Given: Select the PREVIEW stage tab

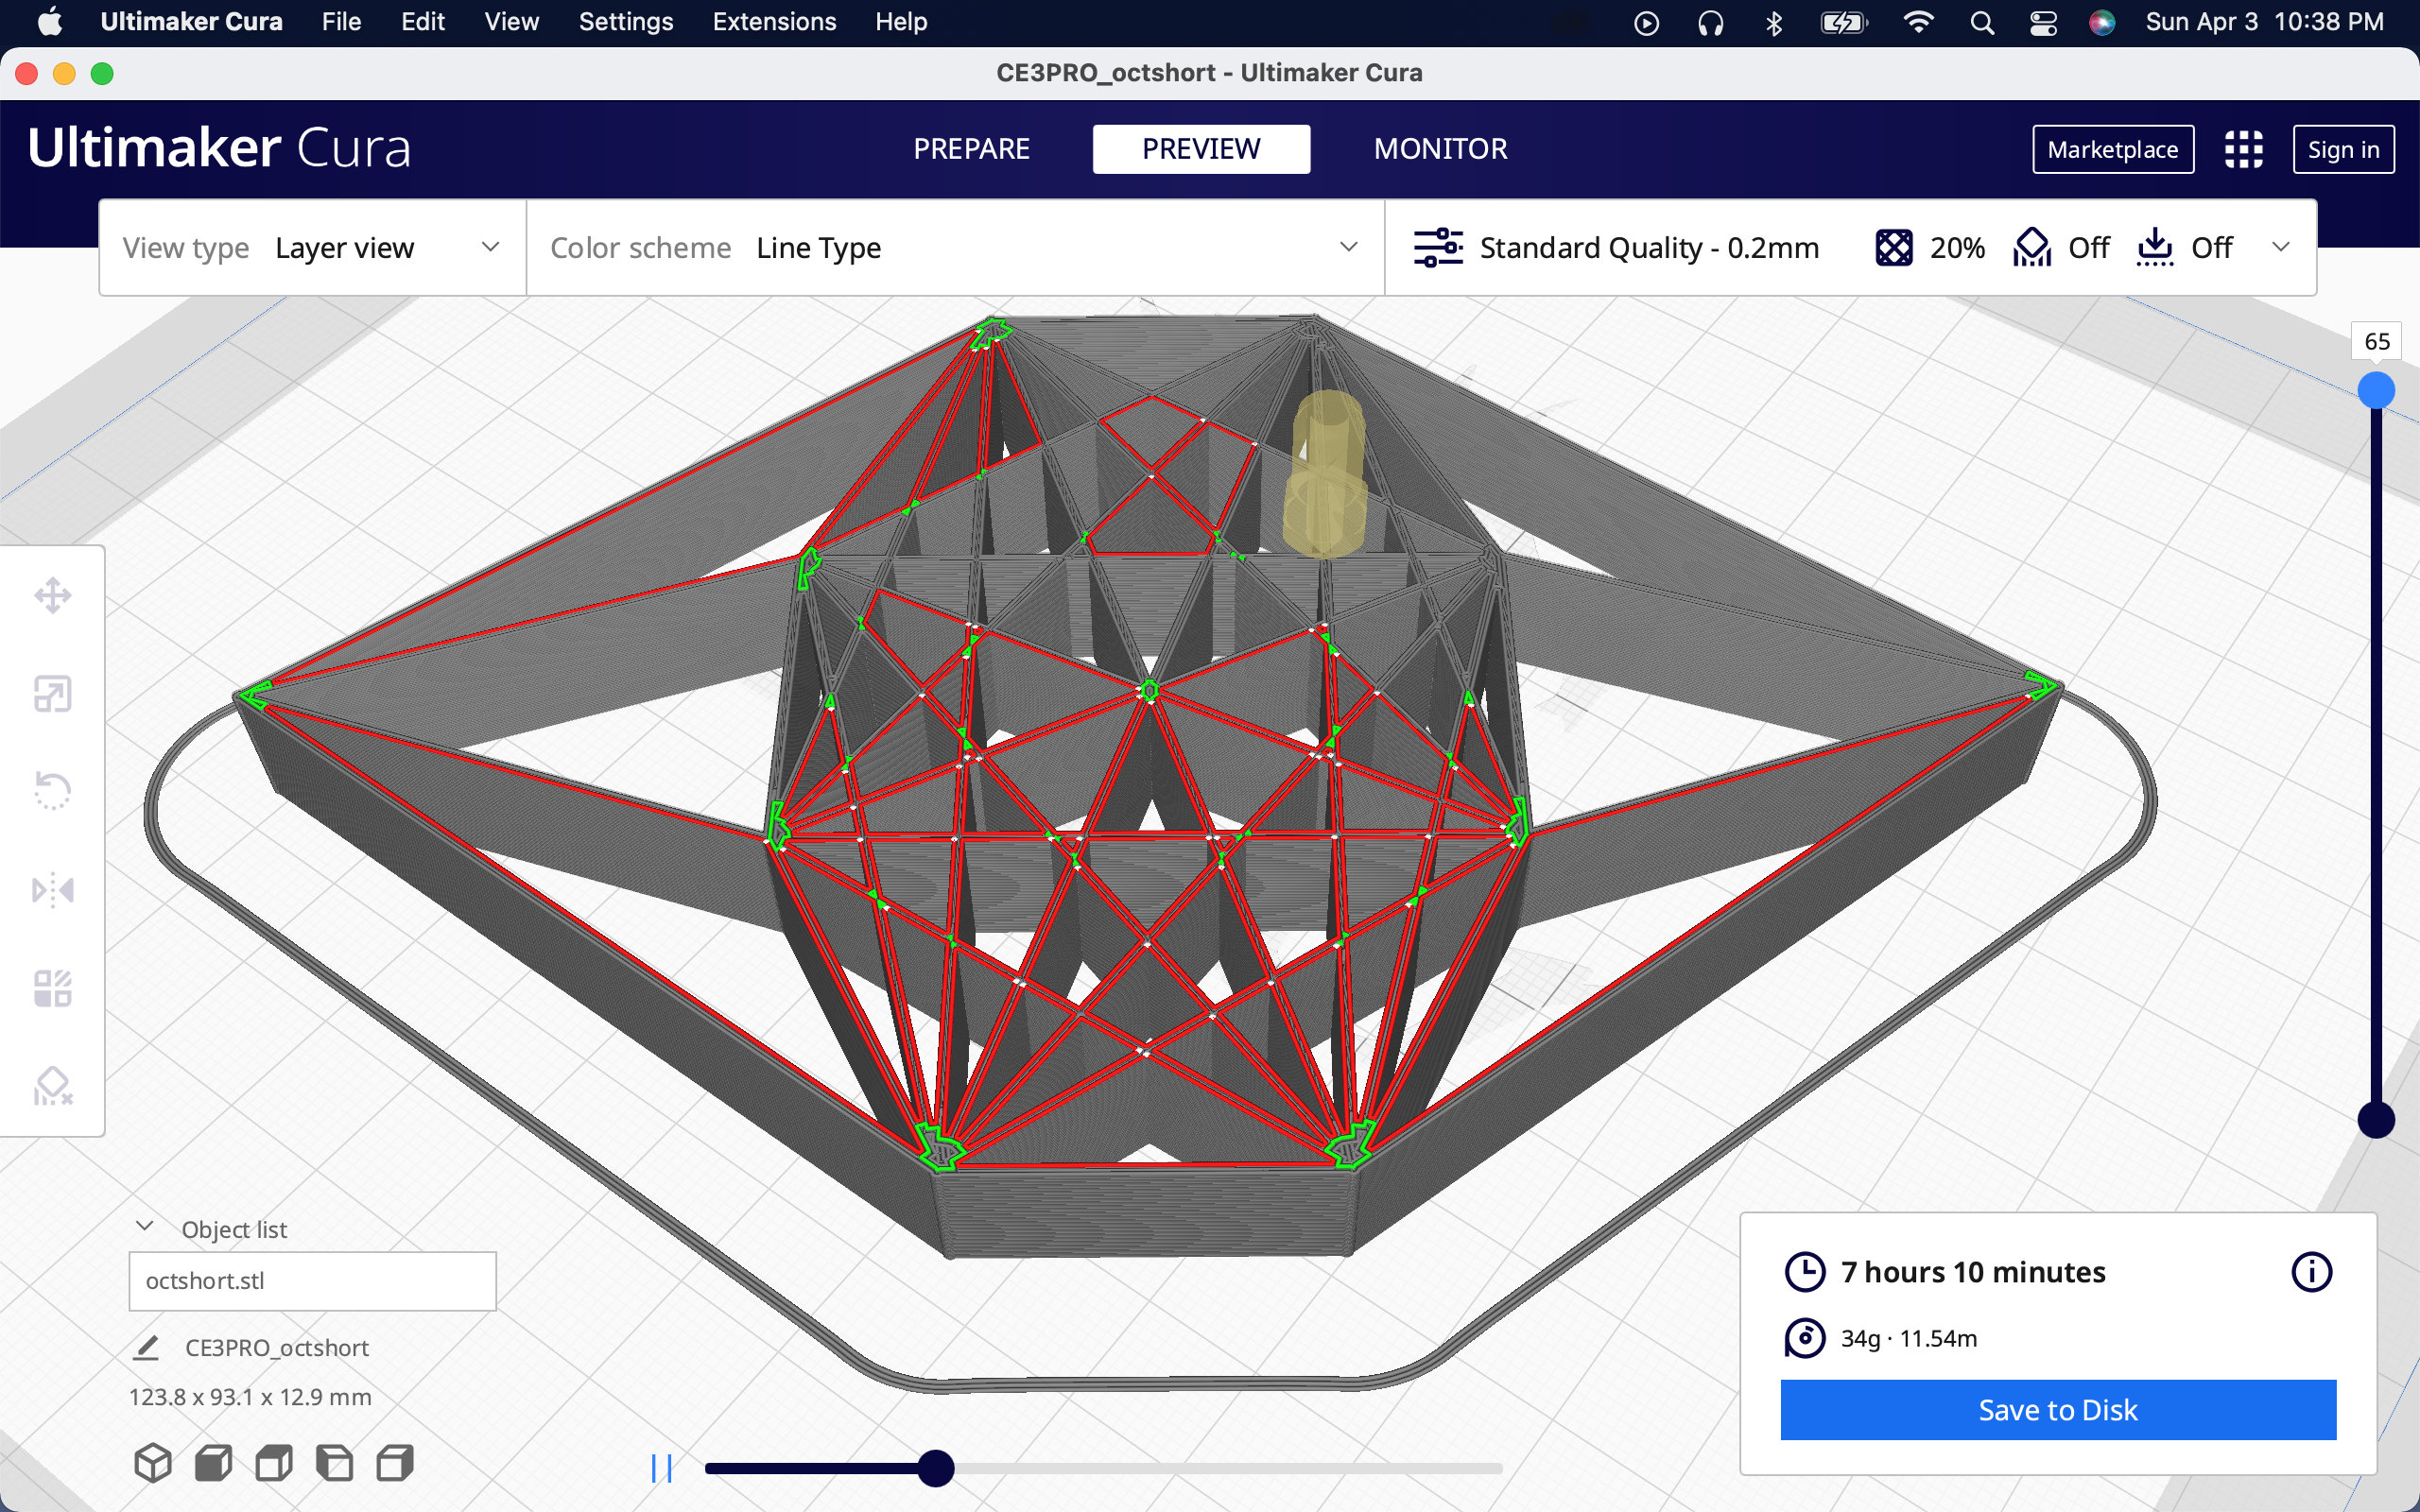Looking at the screenshot, I should [1201, 149].
